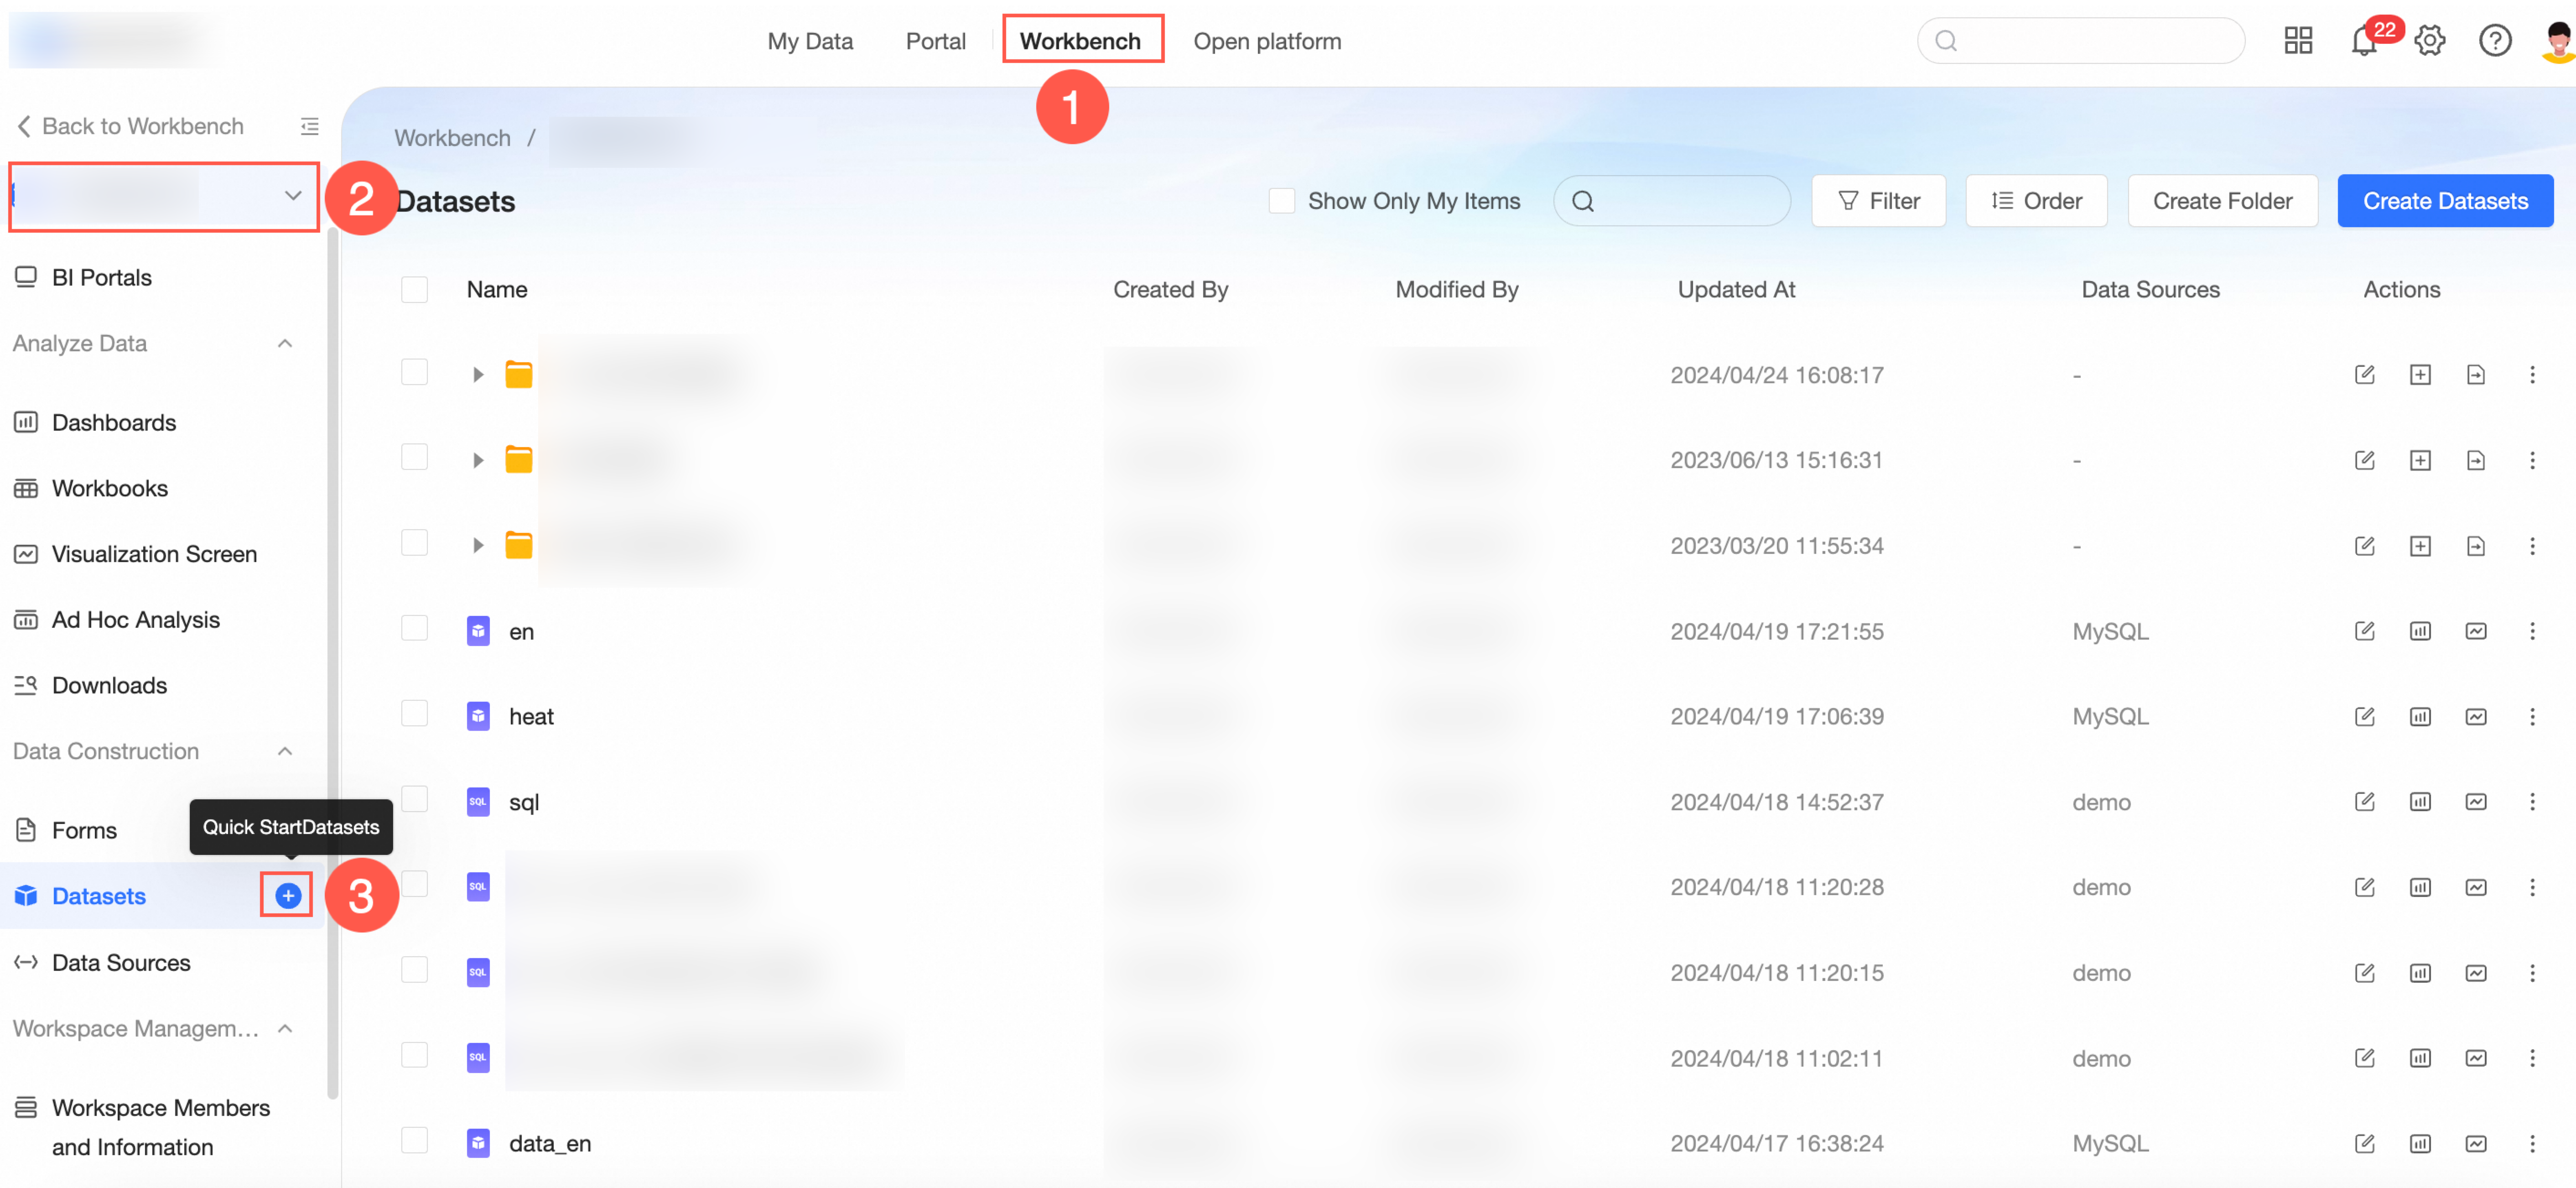Check the 'sql' dataset row checkbox
Screen dimensions: 2576x1188
[414, 799]
